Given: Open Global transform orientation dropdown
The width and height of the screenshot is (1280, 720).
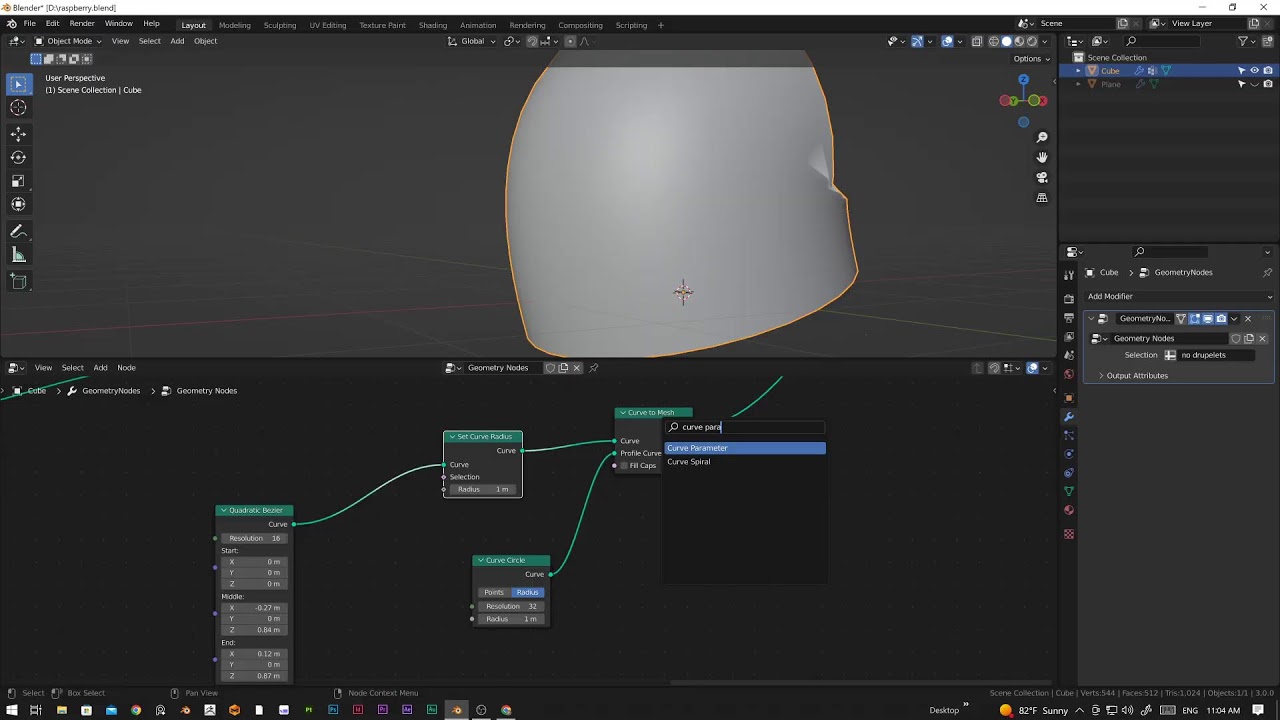Looking at the screenshot, I should (470, 41).
